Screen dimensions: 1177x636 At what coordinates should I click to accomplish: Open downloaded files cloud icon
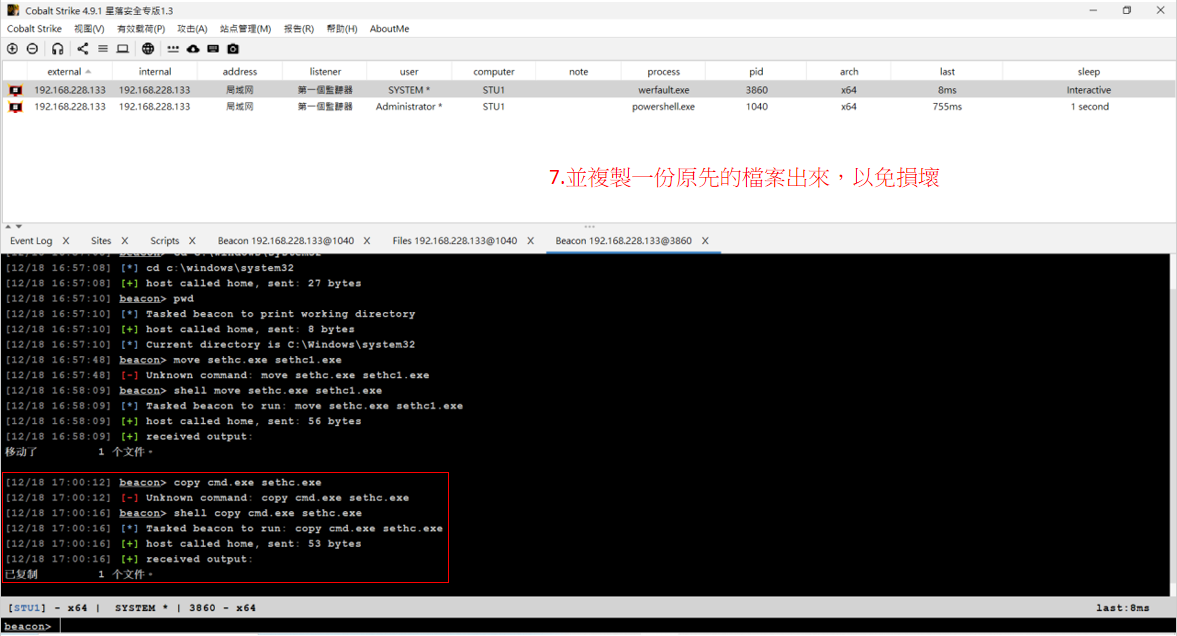(x=193, y=49)
